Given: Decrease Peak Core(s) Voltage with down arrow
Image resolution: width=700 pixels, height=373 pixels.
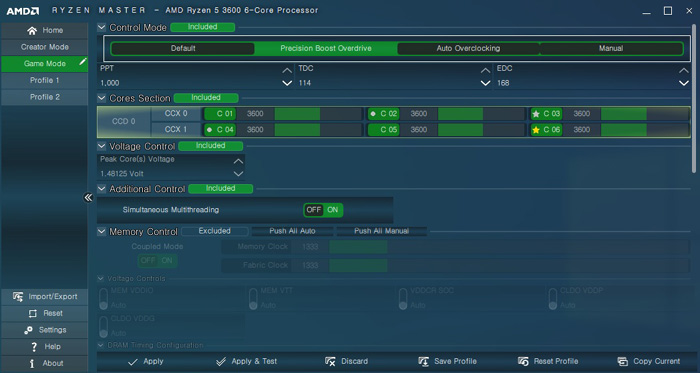Looking at the screenshot, I should tap(238, 174).
